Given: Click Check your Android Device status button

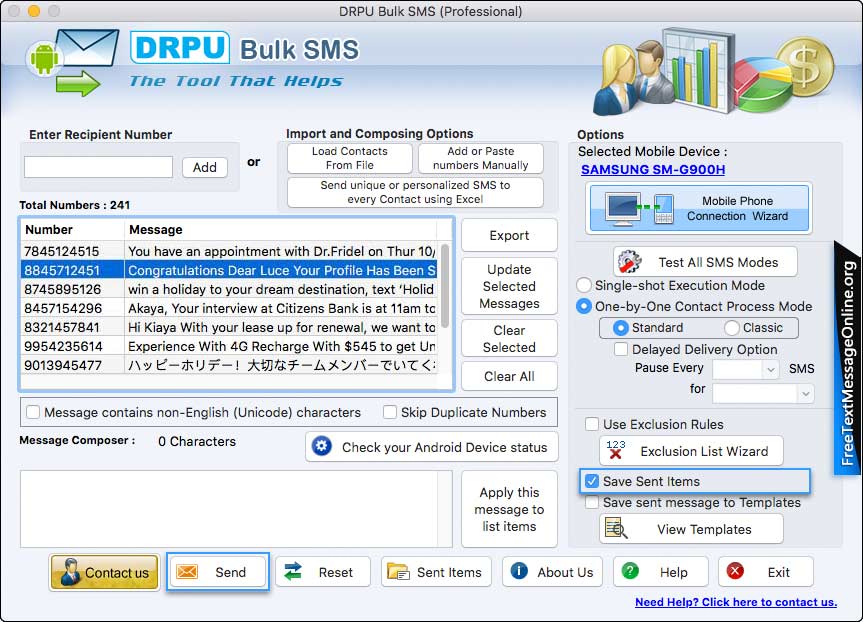Looking at the screenshot, I should (432, 446).
